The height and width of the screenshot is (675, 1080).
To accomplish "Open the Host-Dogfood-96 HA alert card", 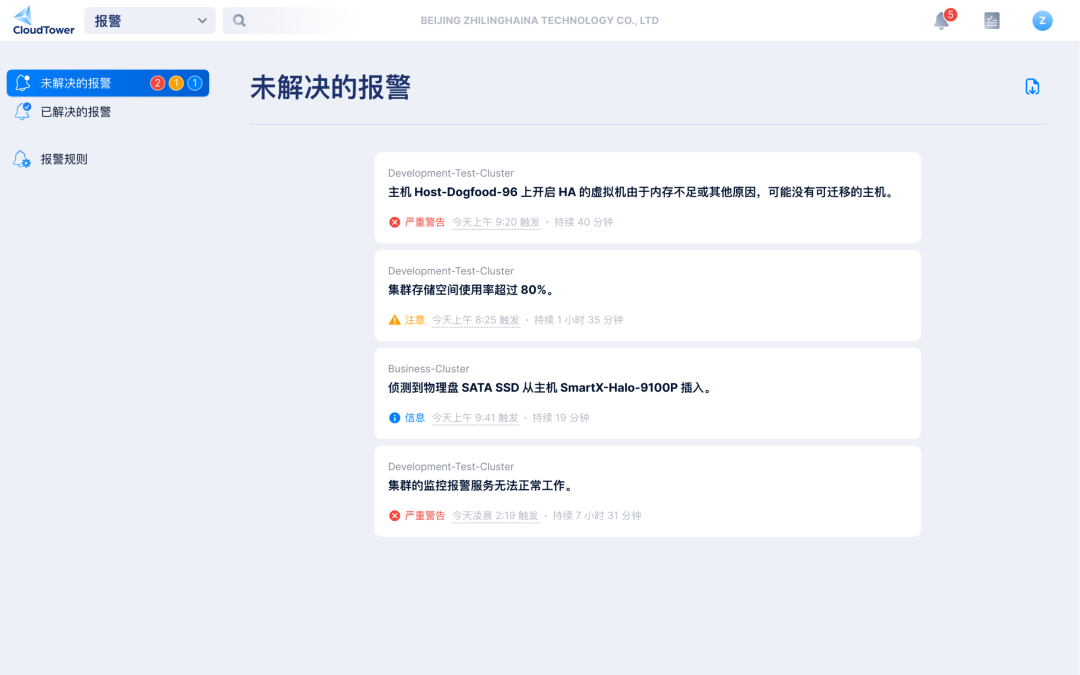I will [647, 198].
